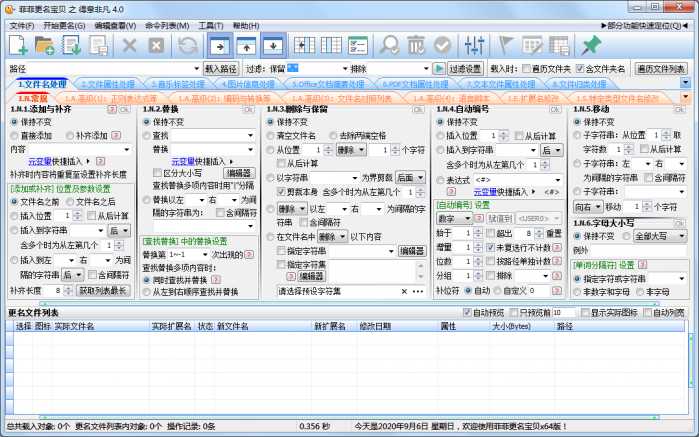
Task: Open the 工具(T) menu
Action: point(210,25)
